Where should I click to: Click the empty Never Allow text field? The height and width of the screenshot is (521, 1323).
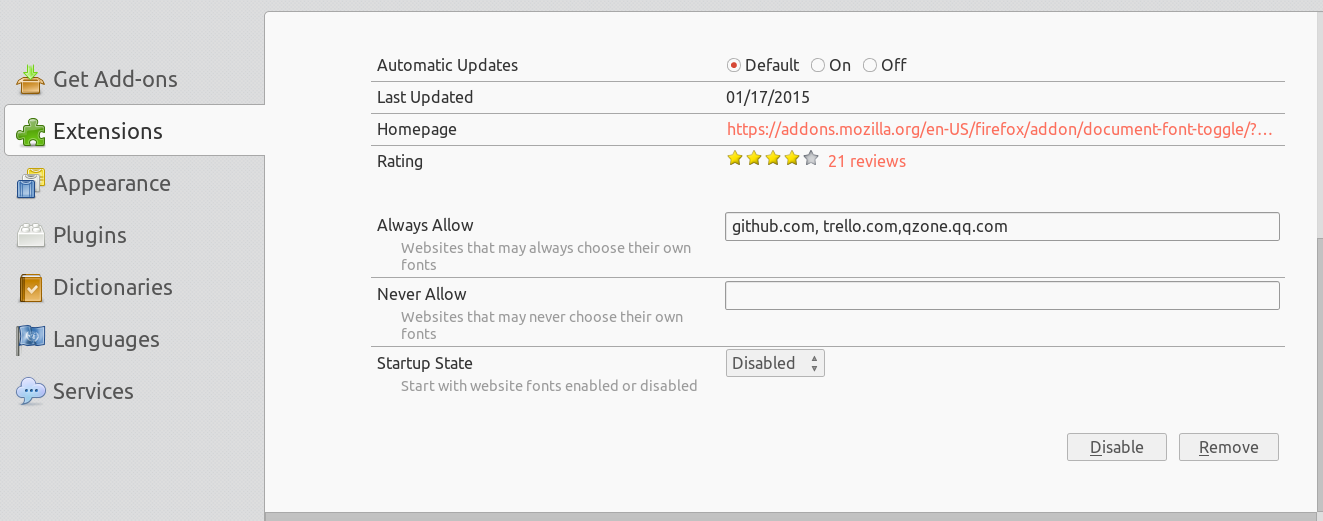(x=1002, y=296)
